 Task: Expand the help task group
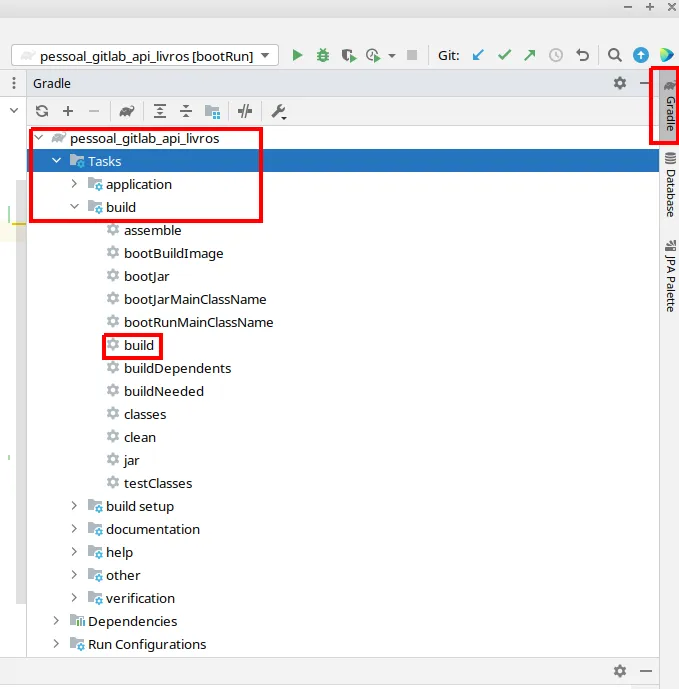click(74, 551)
